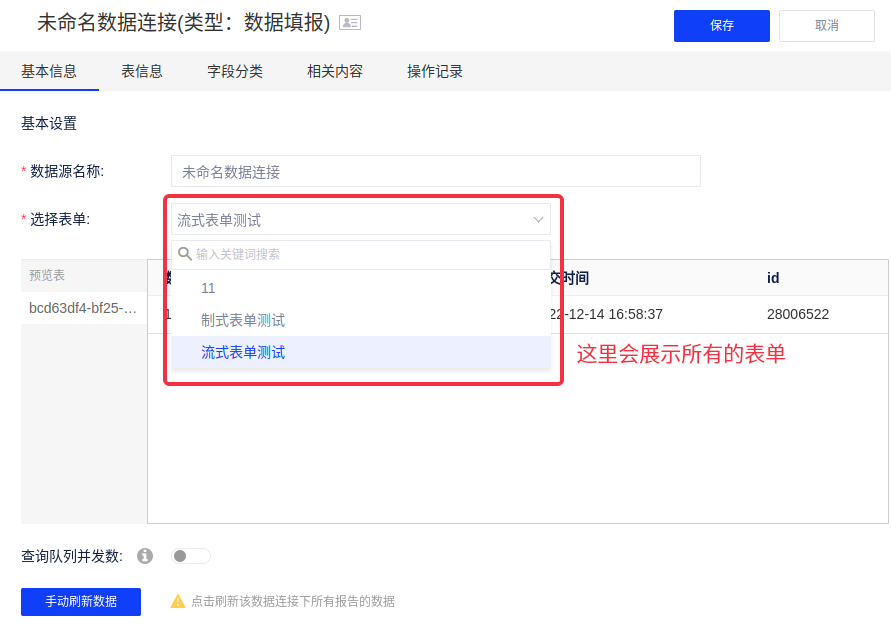The height and width of the screenshot is (632, 891).
Task: Toggle the 查询队列并发数 switch
Action: click(x=190, y=556)
